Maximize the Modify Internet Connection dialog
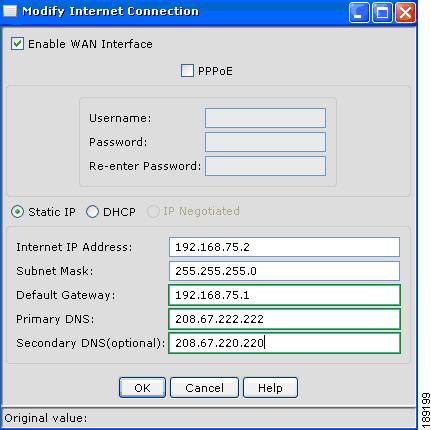 tap(382, 12)
